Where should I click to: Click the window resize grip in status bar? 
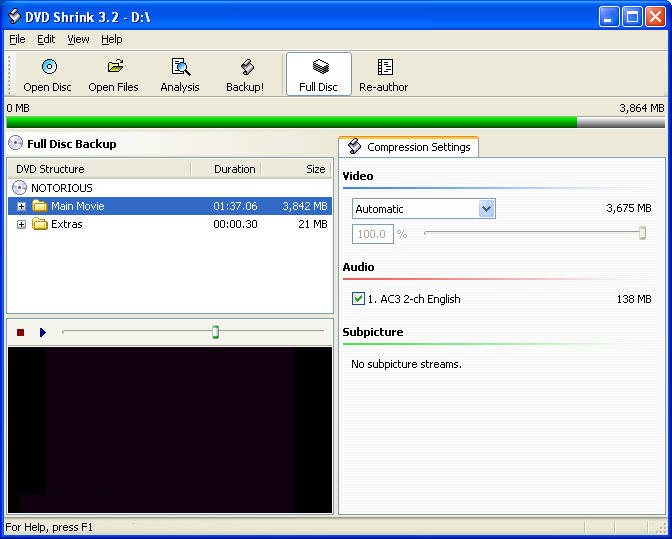pyautogui.click(x=662, y=528)
